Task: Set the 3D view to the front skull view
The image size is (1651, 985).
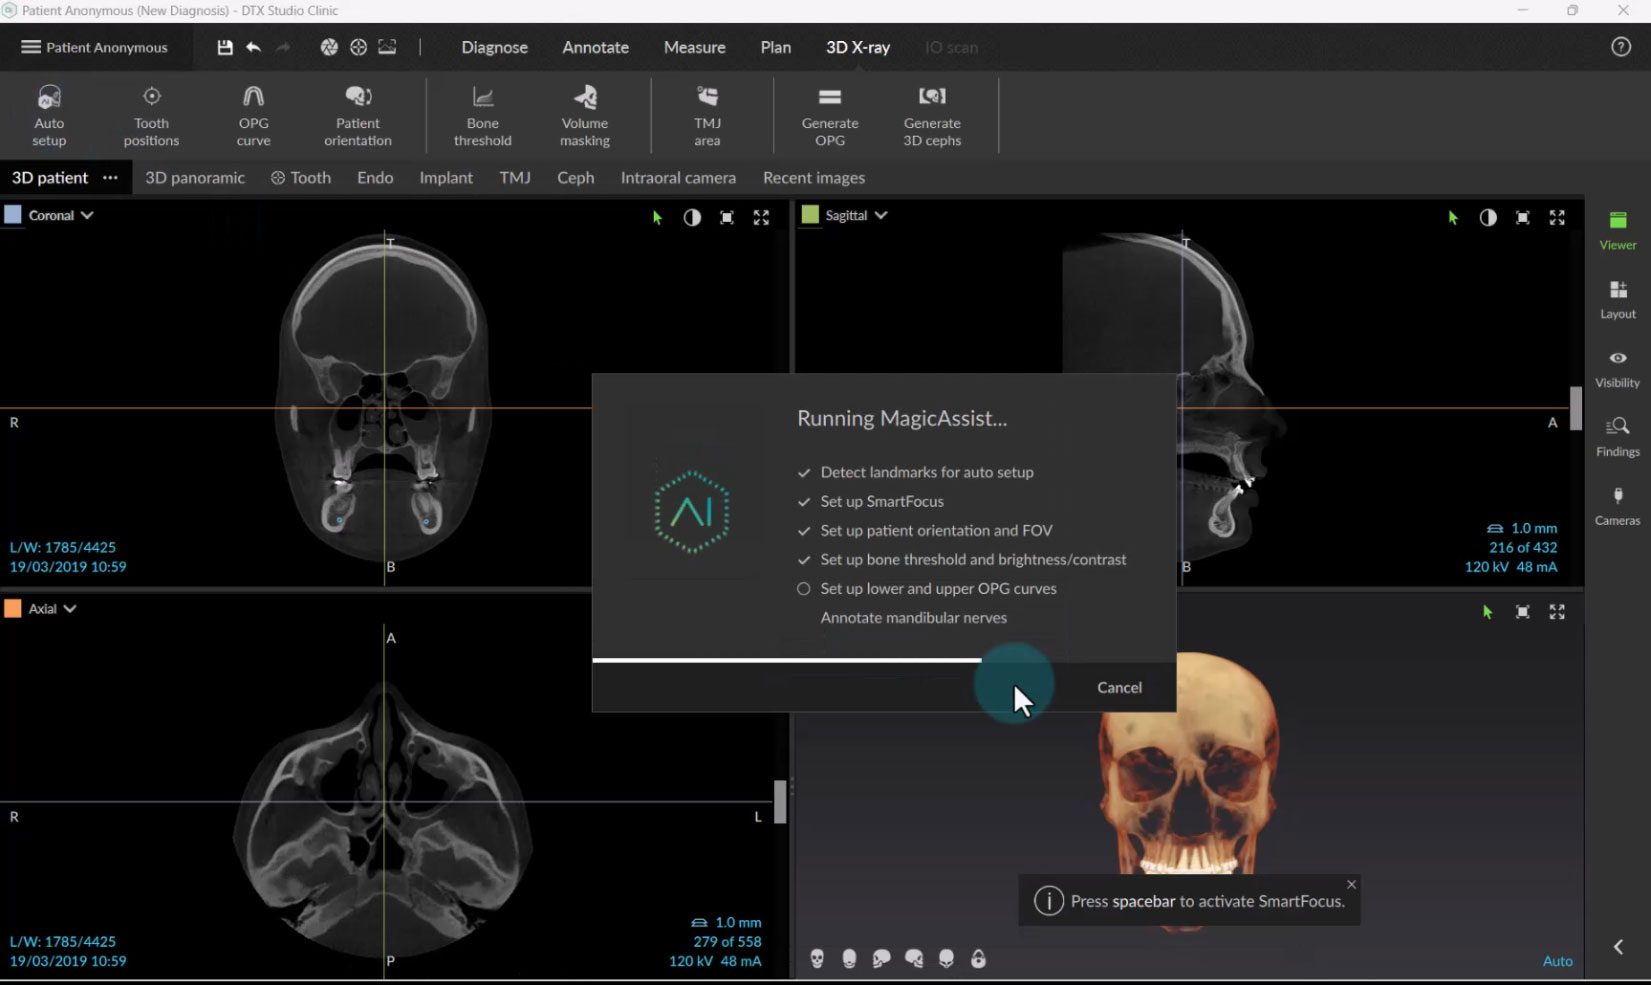Action: pyautogui.click(x=817, y=959)
